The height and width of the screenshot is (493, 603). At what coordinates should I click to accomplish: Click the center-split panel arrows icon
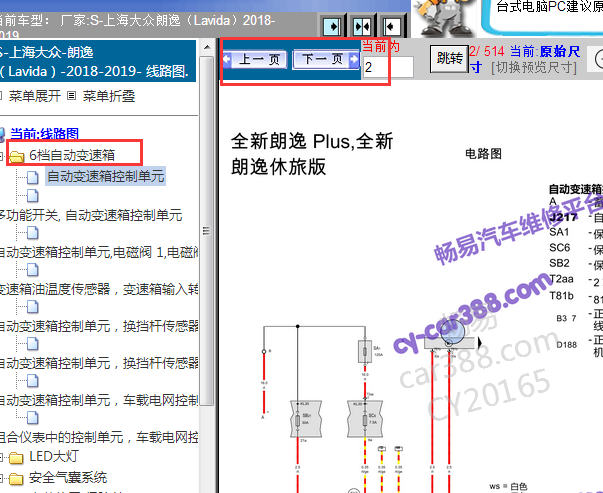point(362,26)
